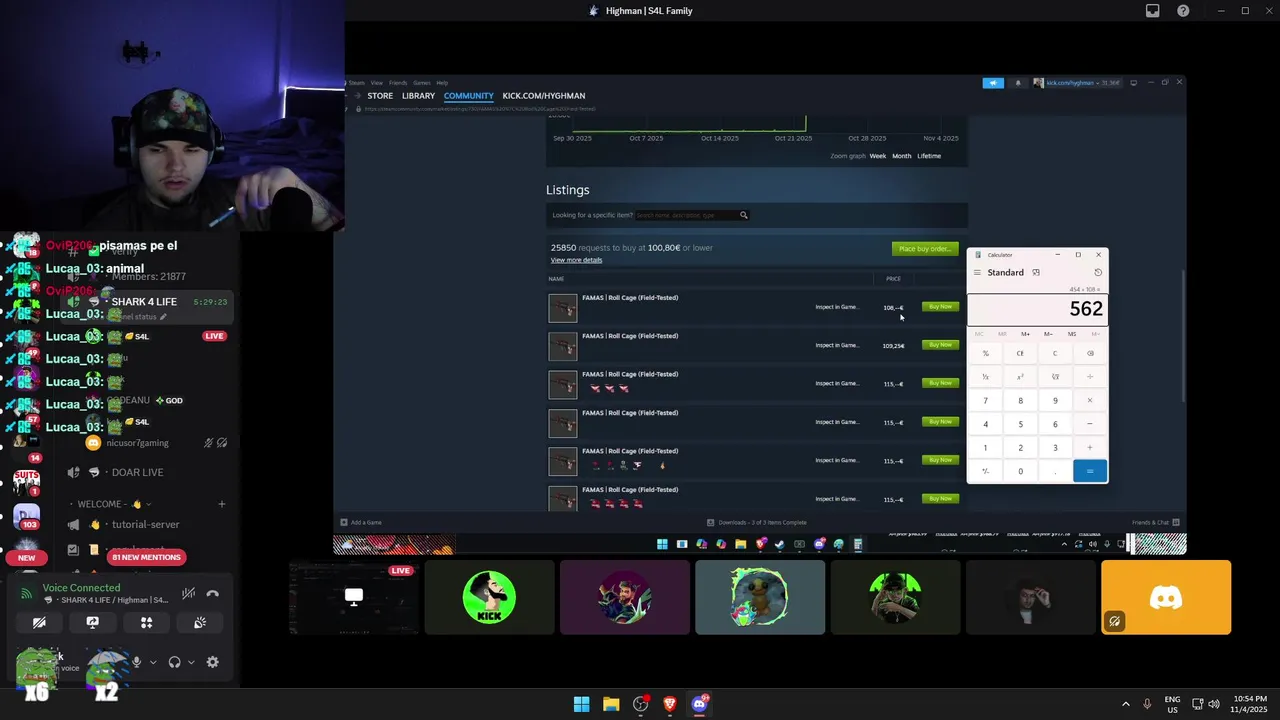Image resolution: width=1280 pixels, height=720 pixels.
Task: Open the View menu in Steam
Action: click(x=377, y=83)
